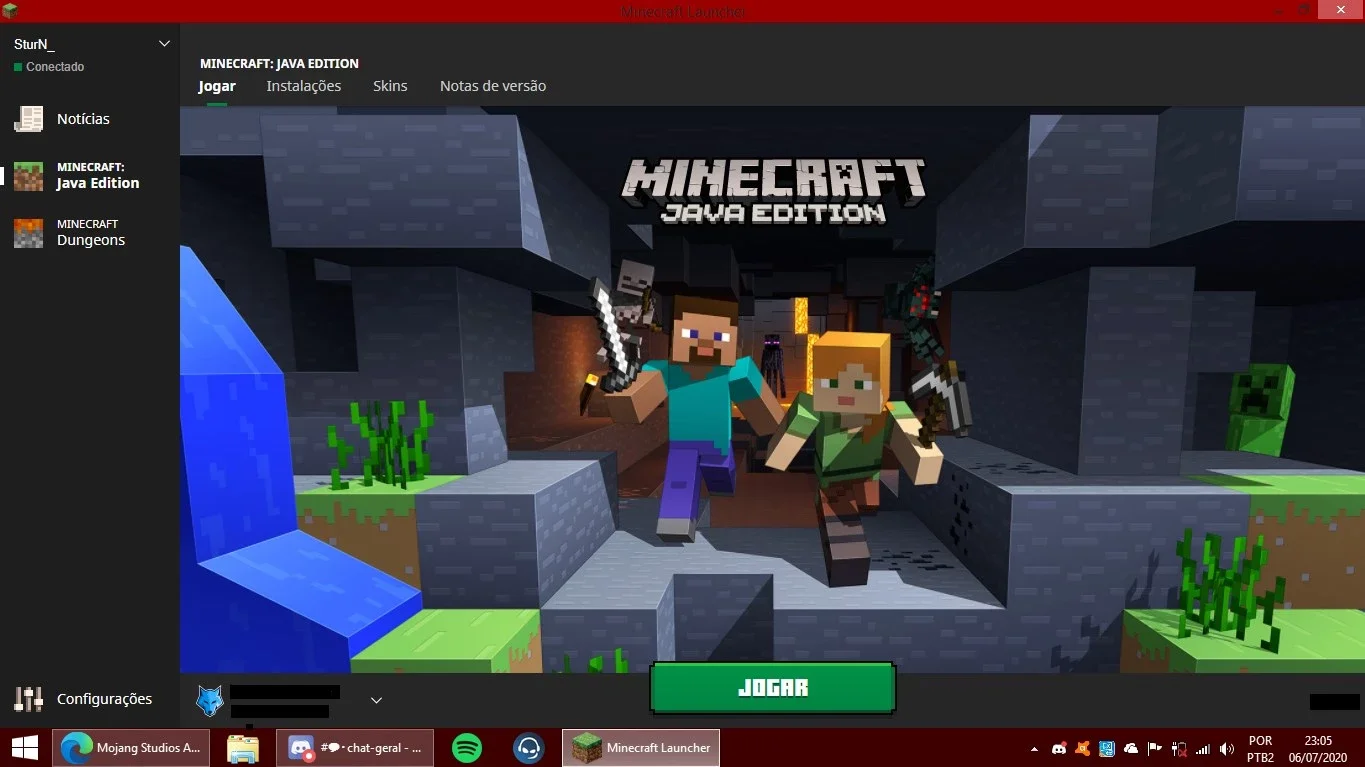Image resolution: width=1365 pixels, height=767 pixels.
Task: Click the battery power tray icon
Action: click(1179, 748)
